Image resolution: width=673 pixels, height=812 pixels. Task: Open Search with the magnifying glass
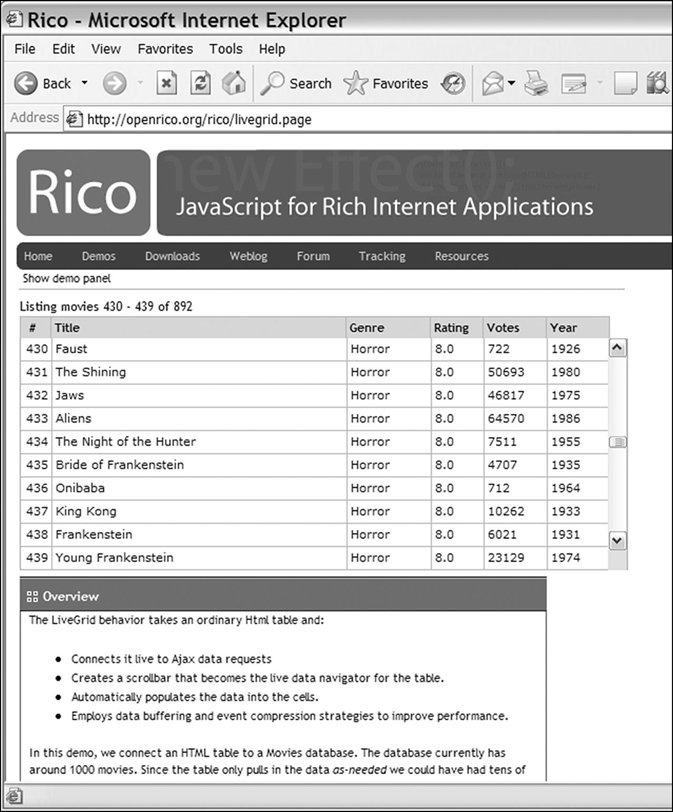pos(272,83)
